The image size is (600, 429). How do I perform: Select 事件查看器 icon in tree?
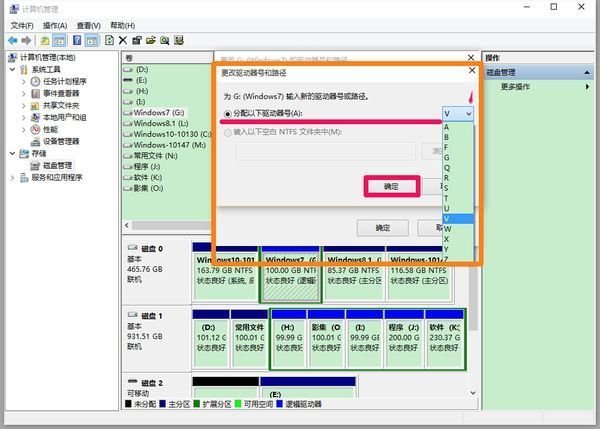(35, 93)
